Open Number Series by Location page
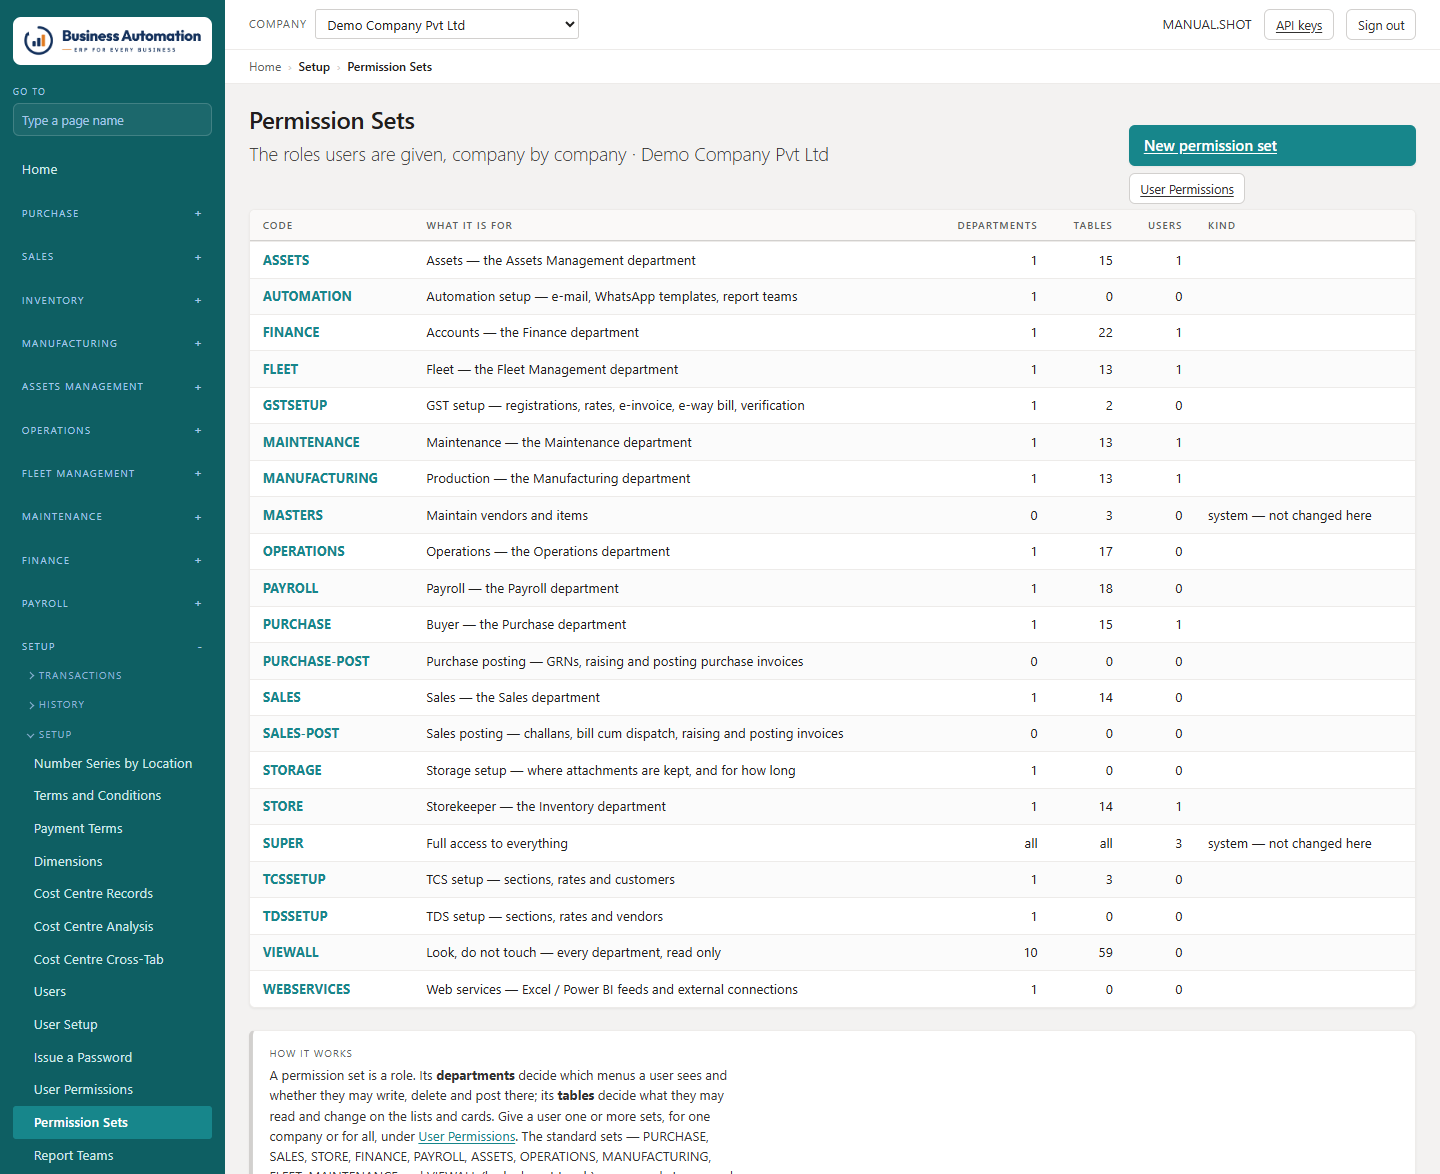The image size is (1440, 1174). pyautogui.click(x=113, y=764)
